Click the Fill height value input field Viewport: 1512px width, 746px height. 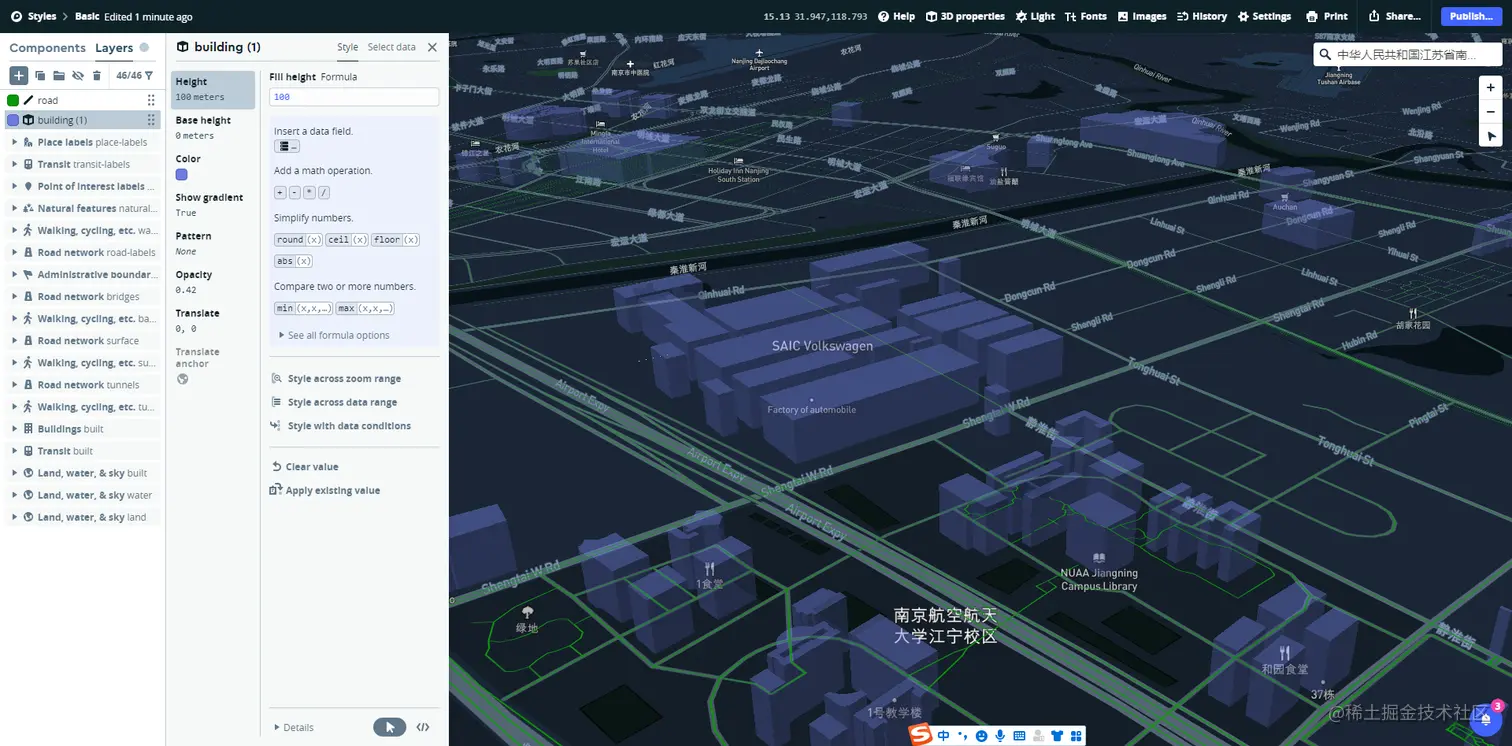[x=354, y=97]
